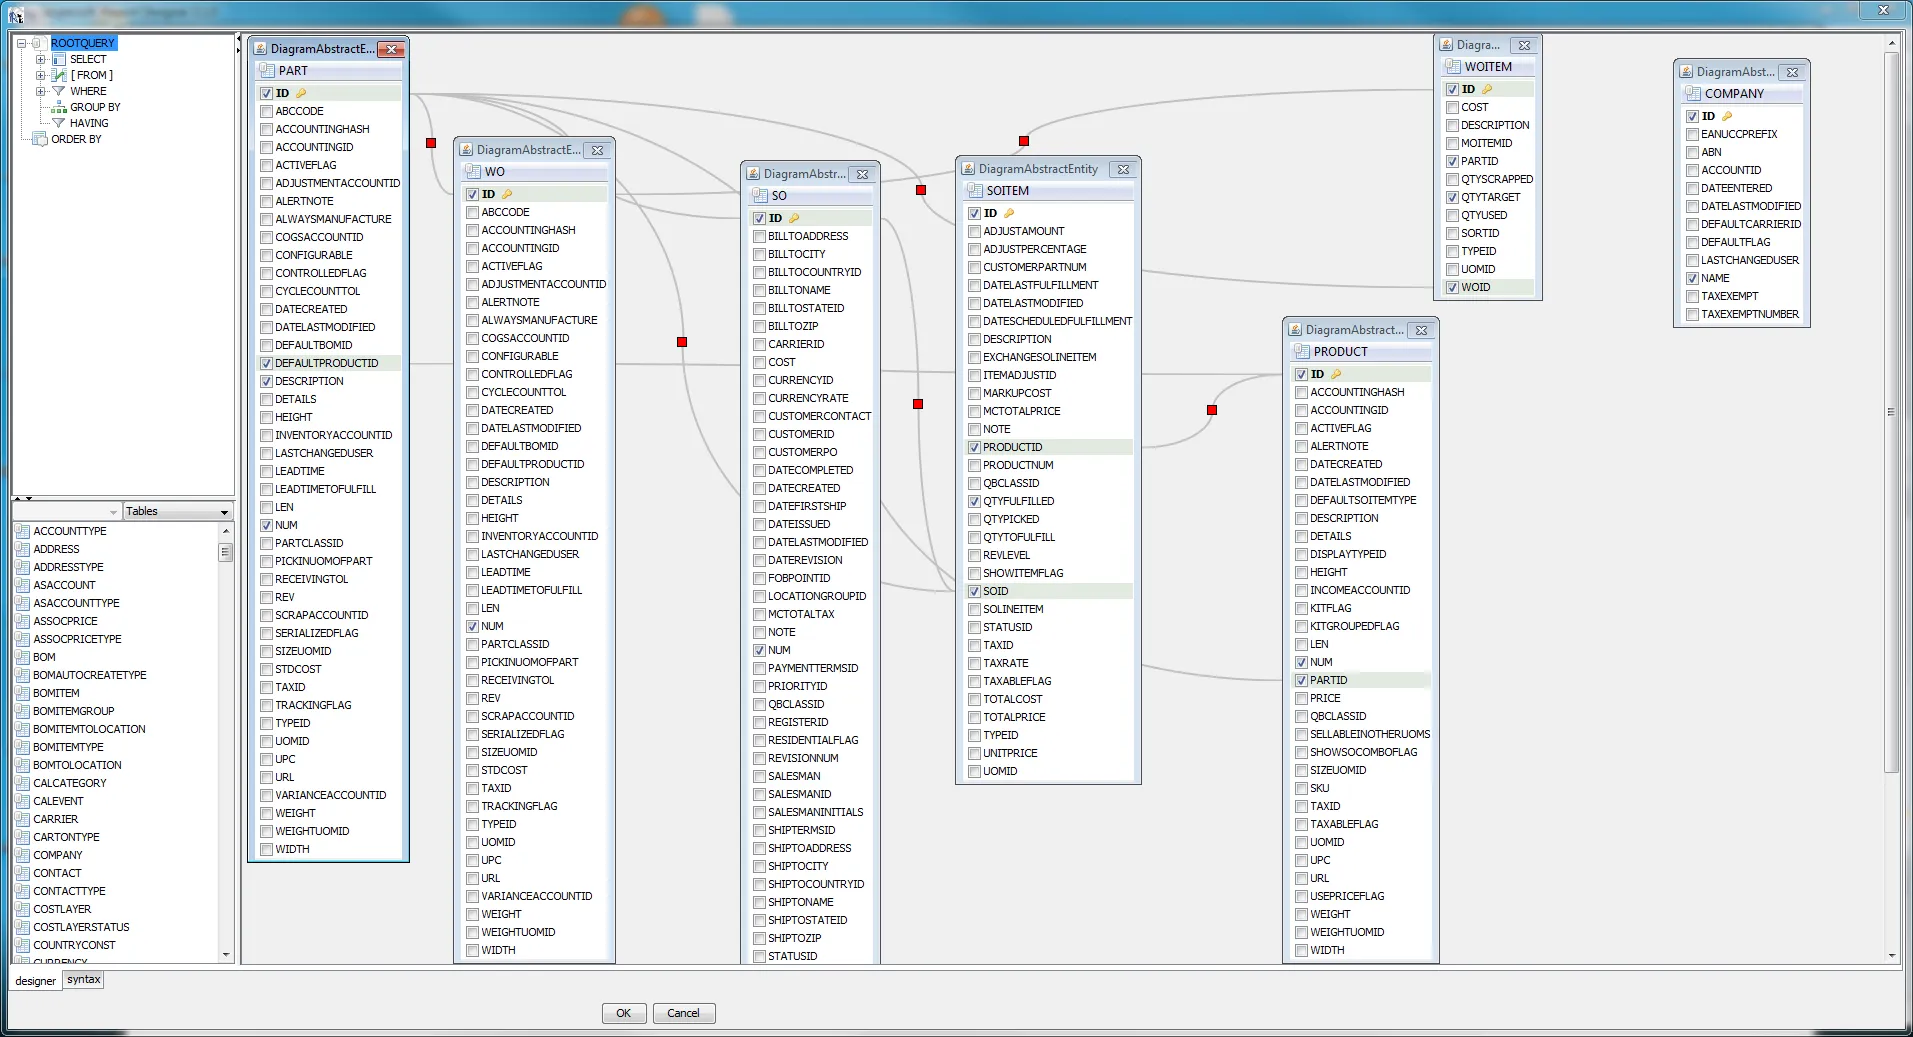Click the tables list vertical scrollbar thumb

[x=226, y=552]
